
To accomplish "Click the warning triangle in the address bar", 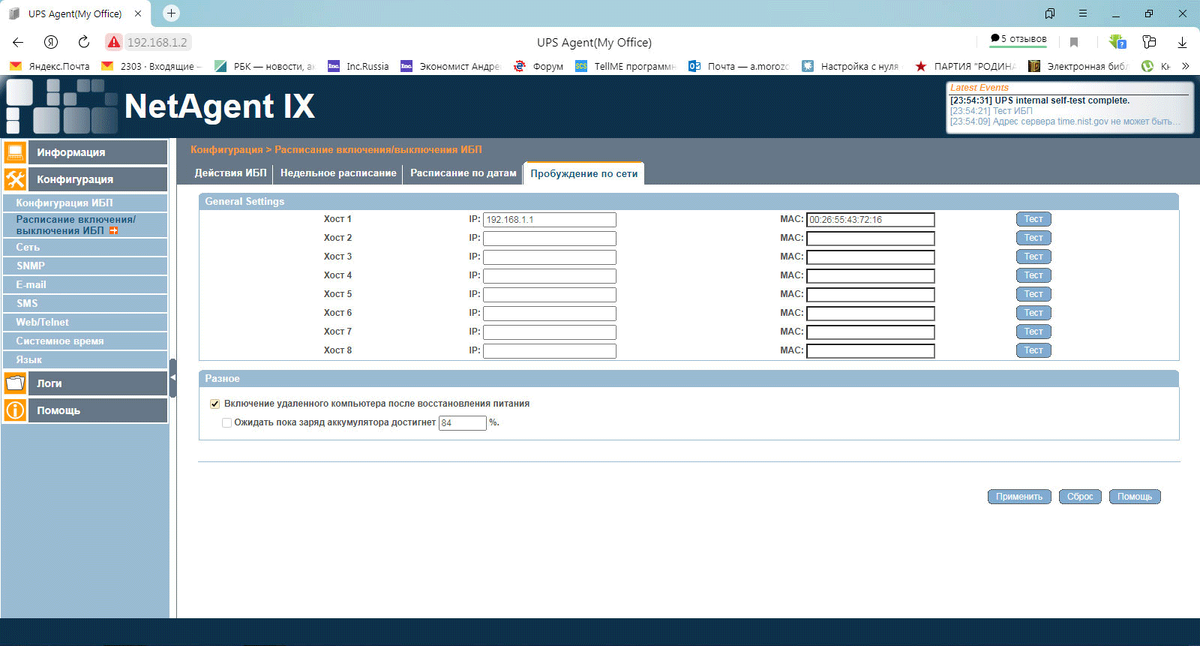I will (112, 41).
